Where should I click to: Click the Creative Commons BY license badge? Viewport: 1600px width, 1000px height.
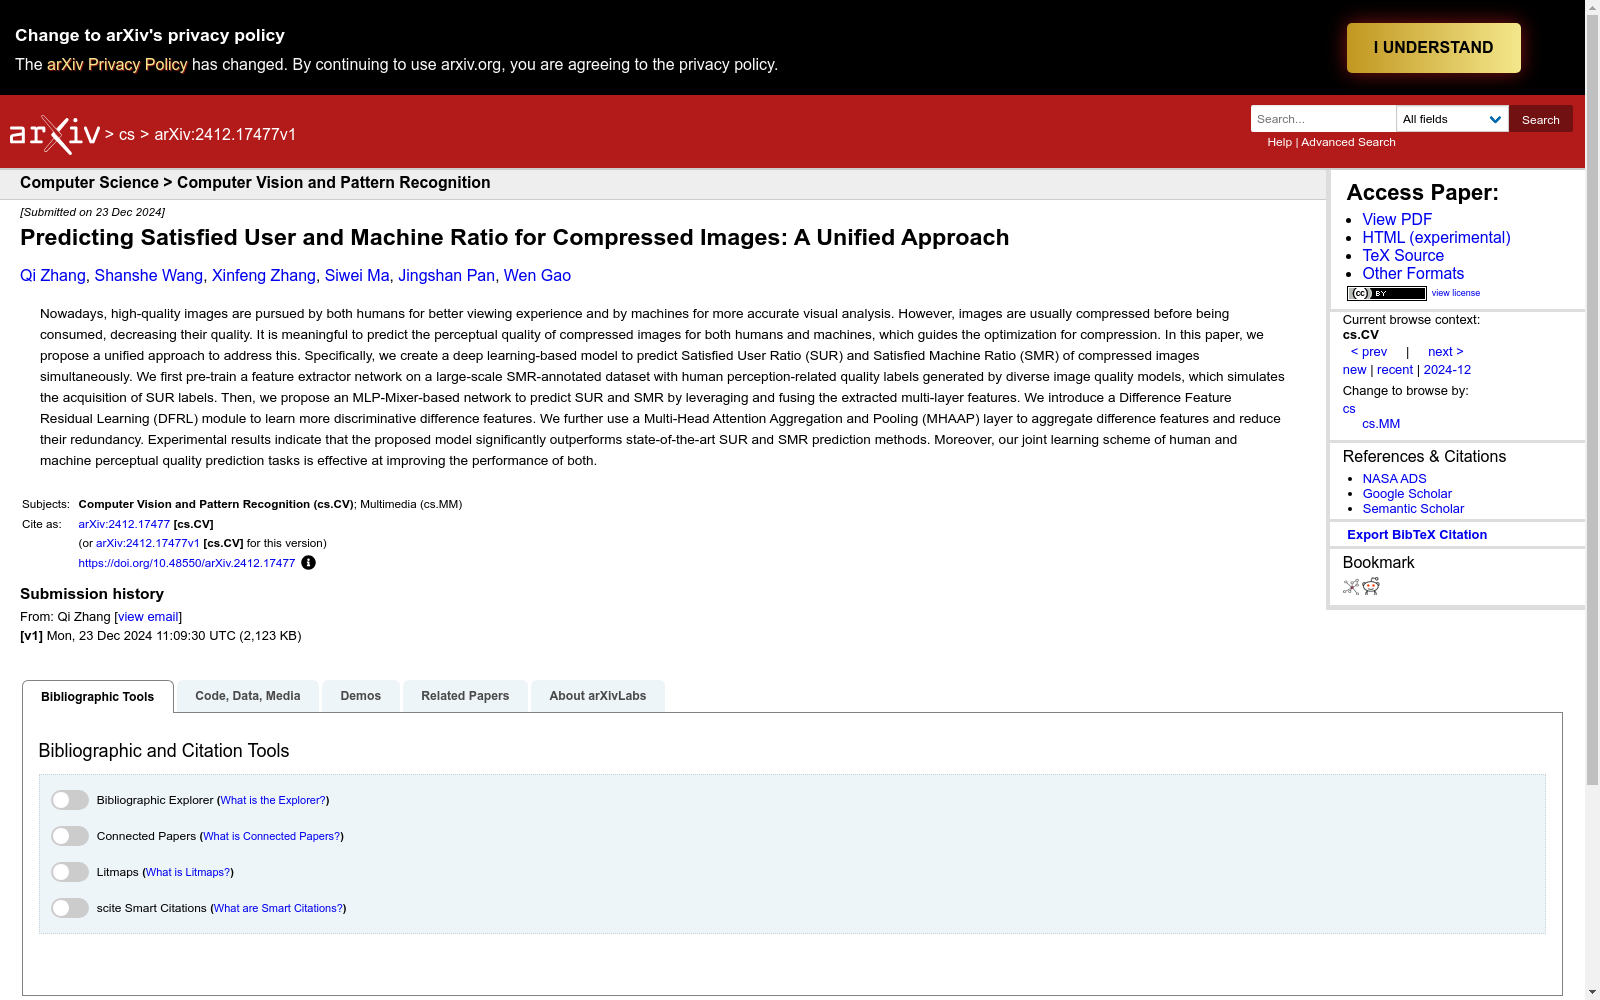[x=1386, y=293]
